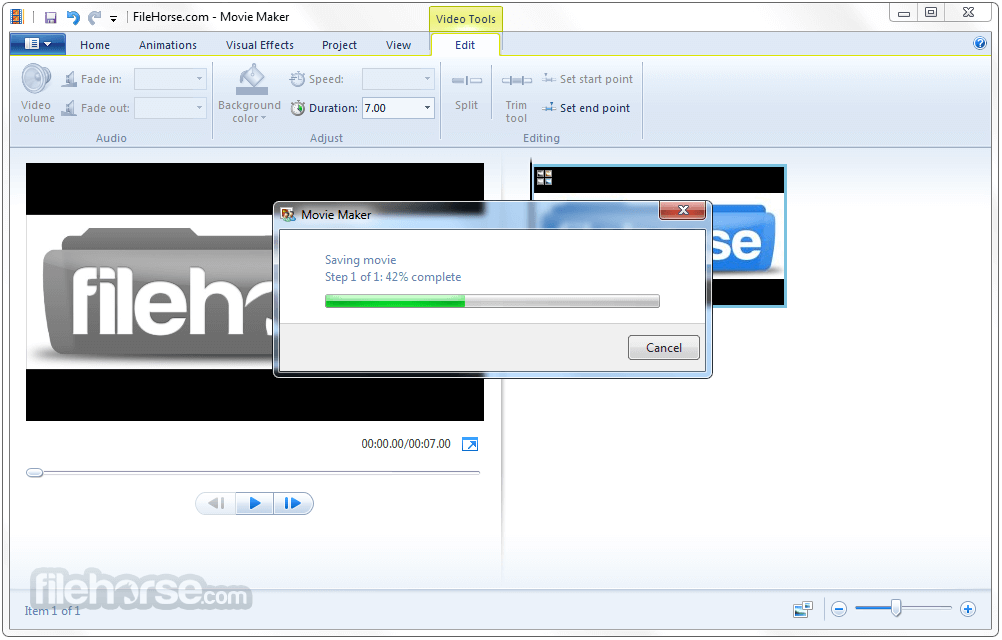
Task: Click the Save project icon in quick access toolbar
Action: point(50,17)
